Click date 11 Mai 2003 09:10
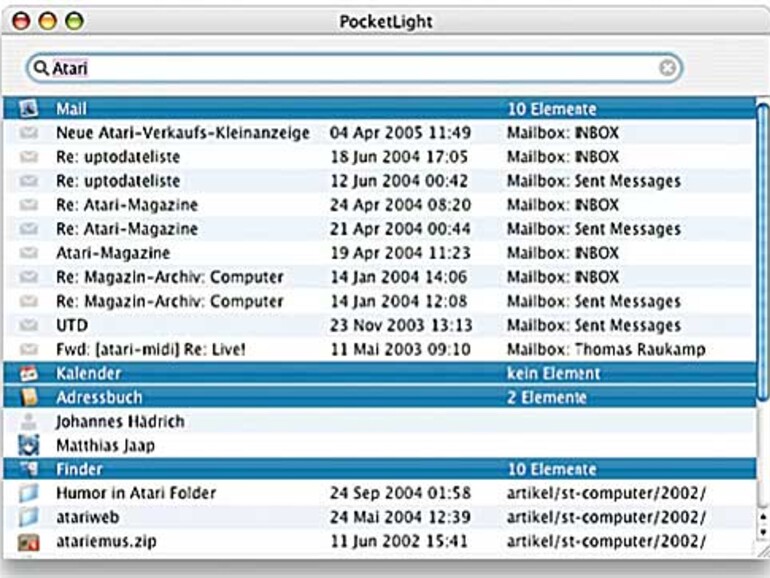The height and width of the screenshot is (578, 770). click(400, 349)
